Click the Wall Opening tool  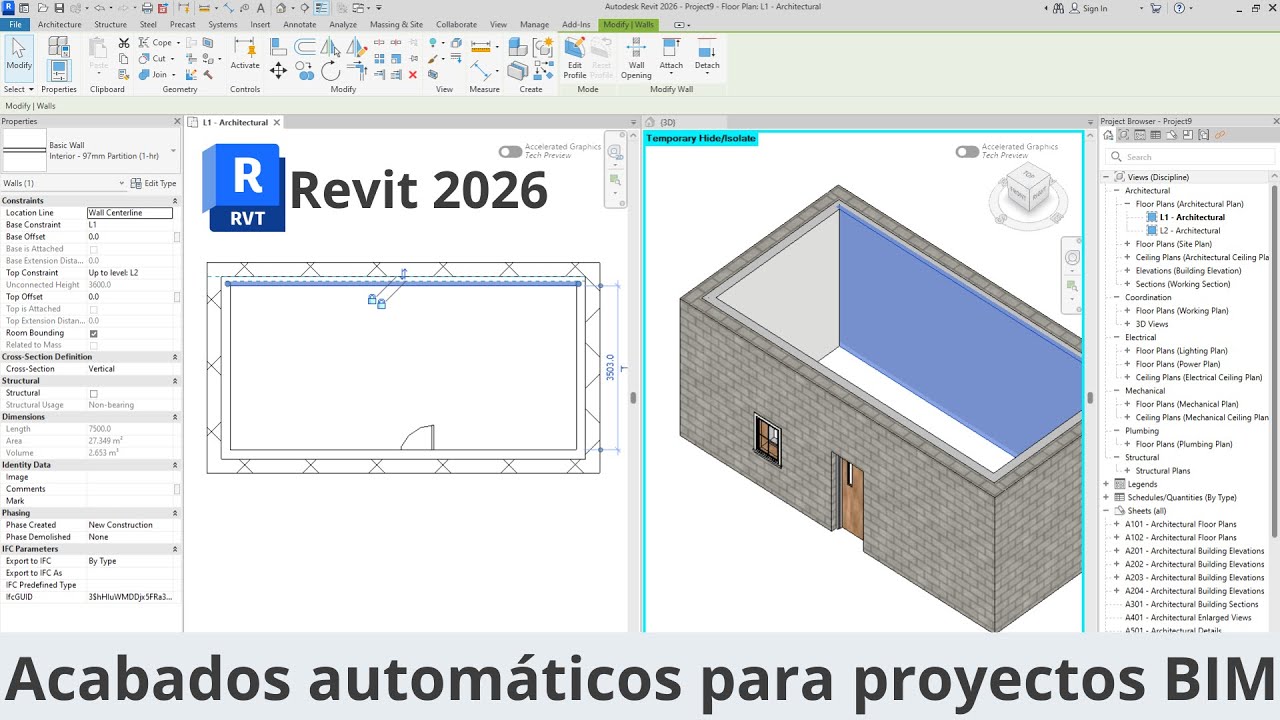pyautogui.click(x=636, y=59)
